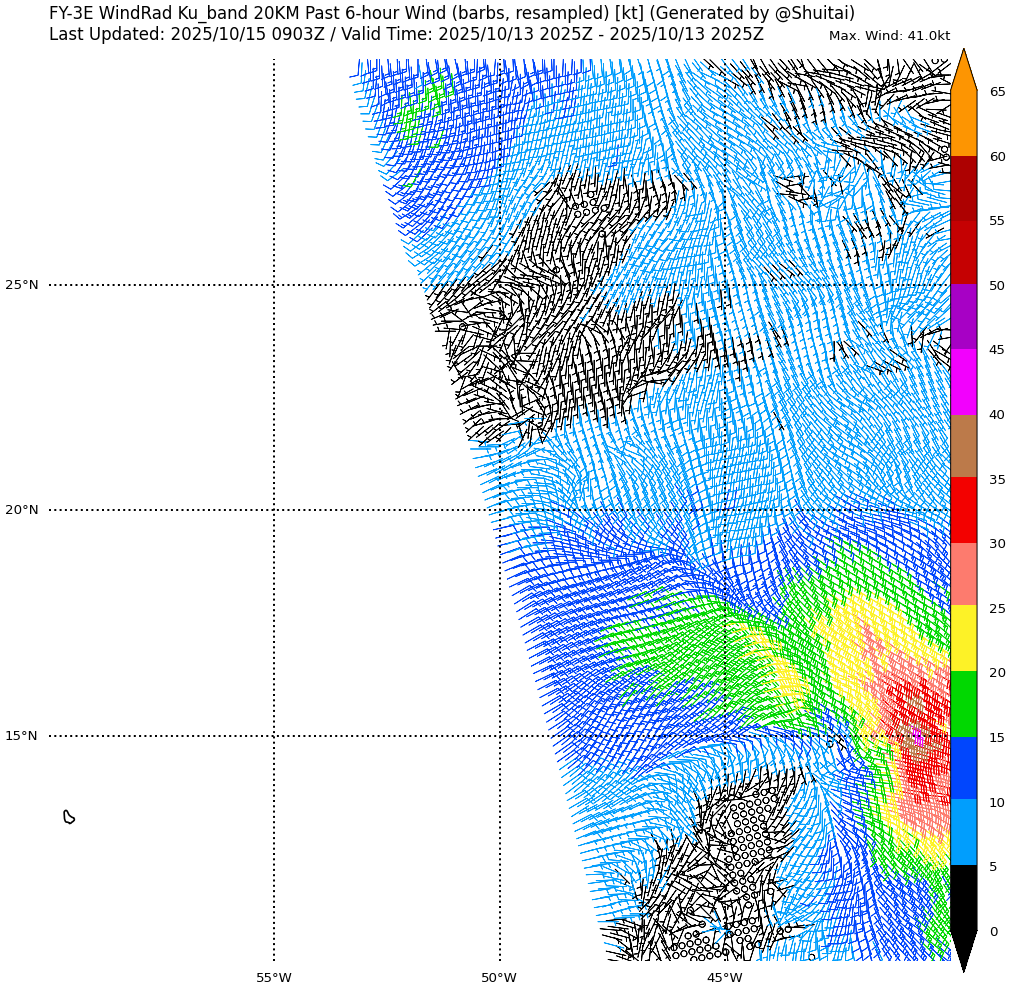This screenshot has height=989, width=1010.
Task: Click the orange 60-65 kt colorbar segment
Action: click(x=963, y=123)
